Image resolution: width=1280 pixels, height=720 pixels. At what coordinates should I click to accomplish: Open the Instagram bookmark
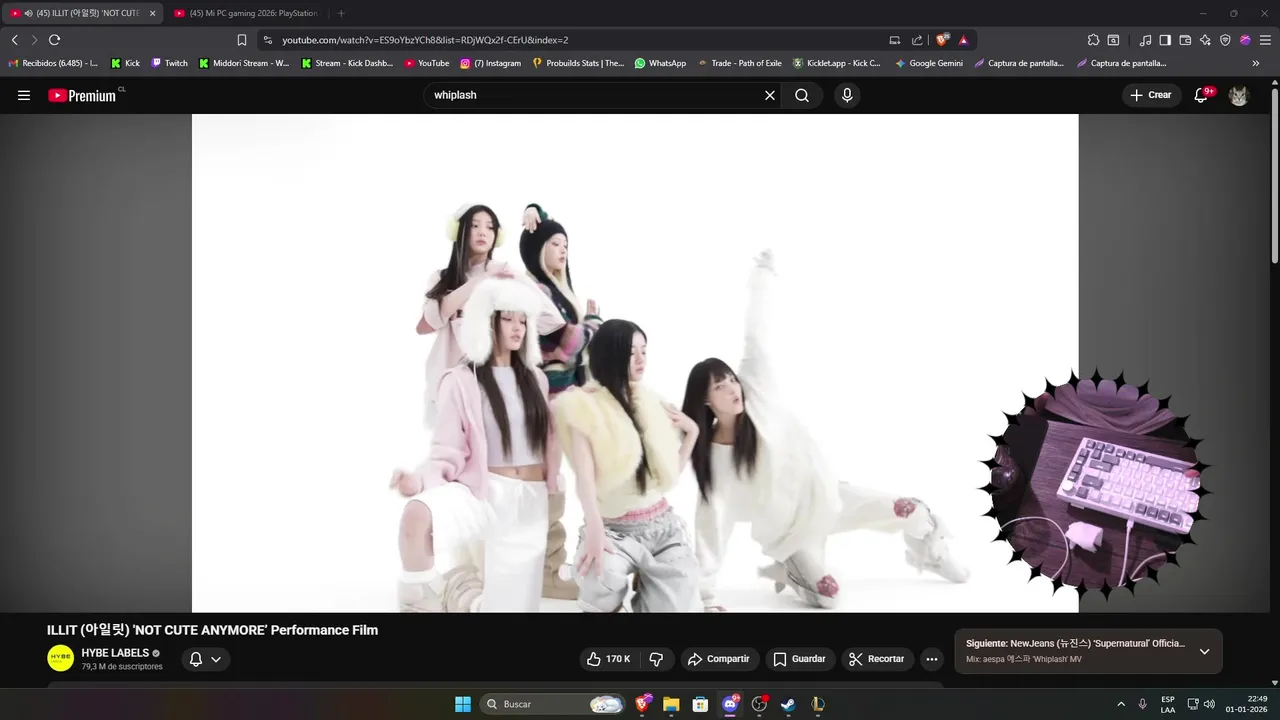click(x=490, y=63)
